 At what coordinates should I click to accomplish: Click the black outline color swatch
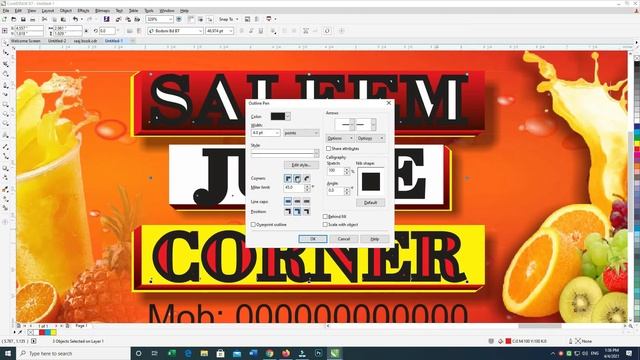(278, 116)
